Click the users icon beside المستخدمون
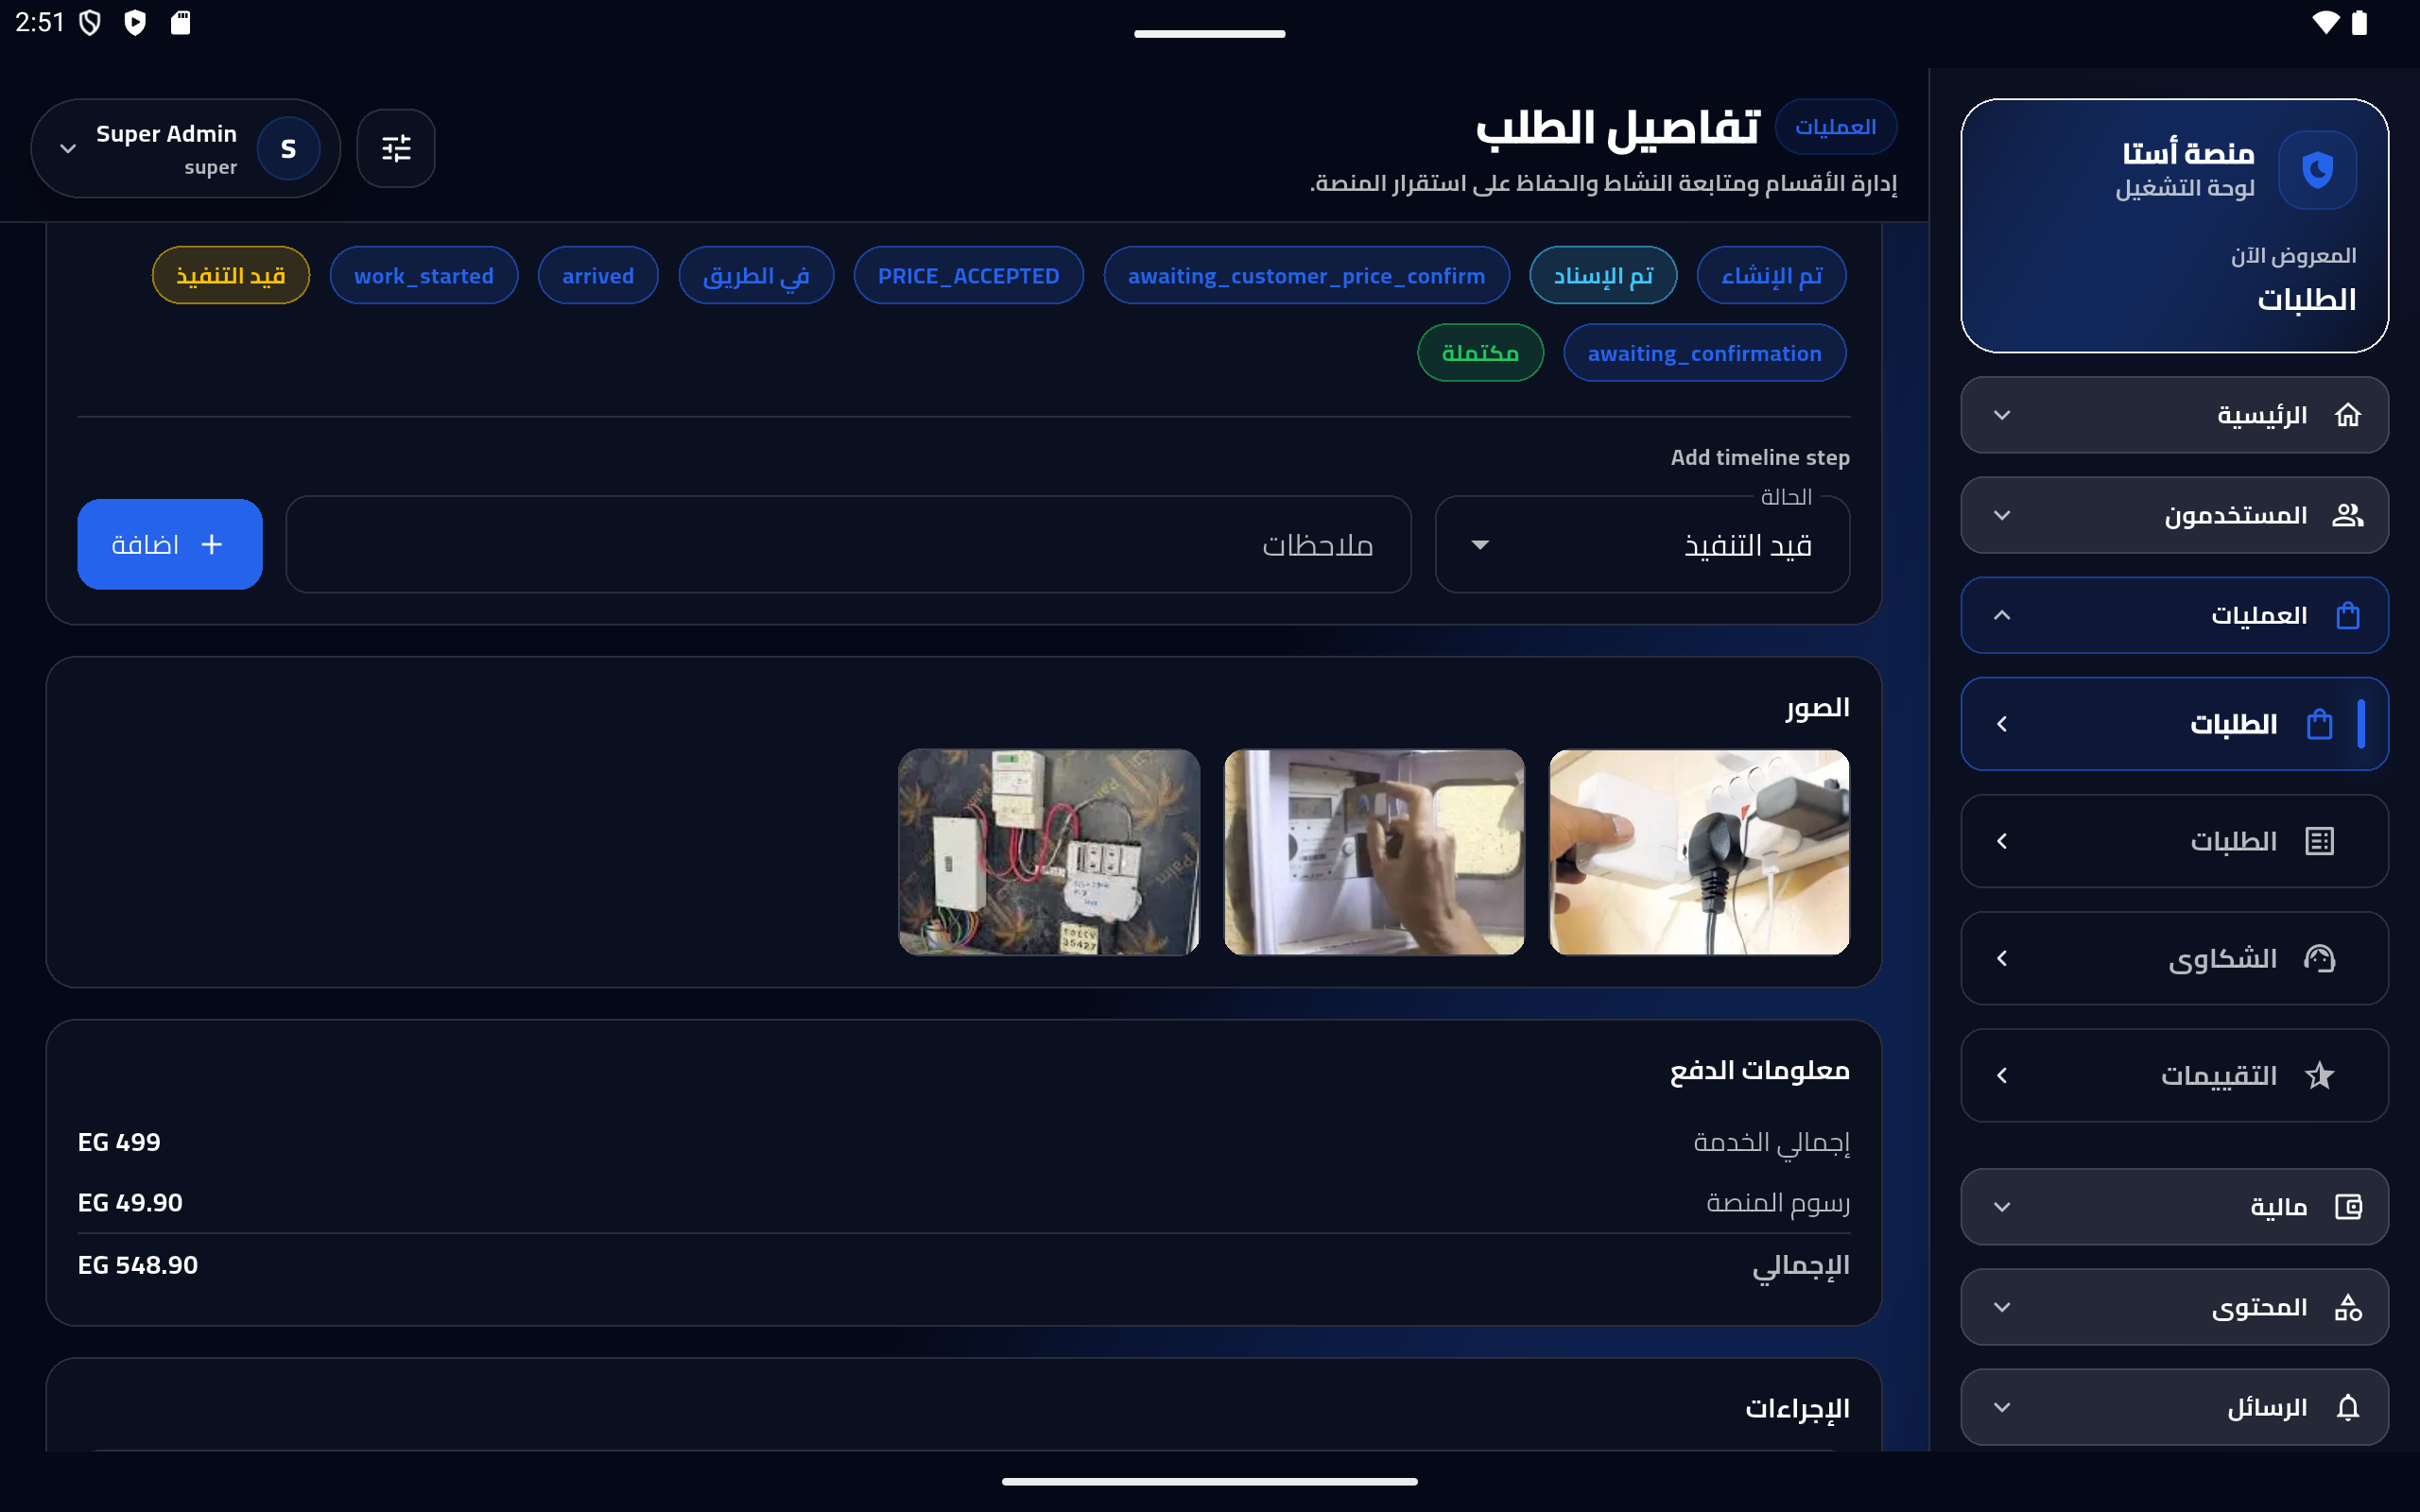The image size is (2420, 1512). click(x=2348, y=515)
